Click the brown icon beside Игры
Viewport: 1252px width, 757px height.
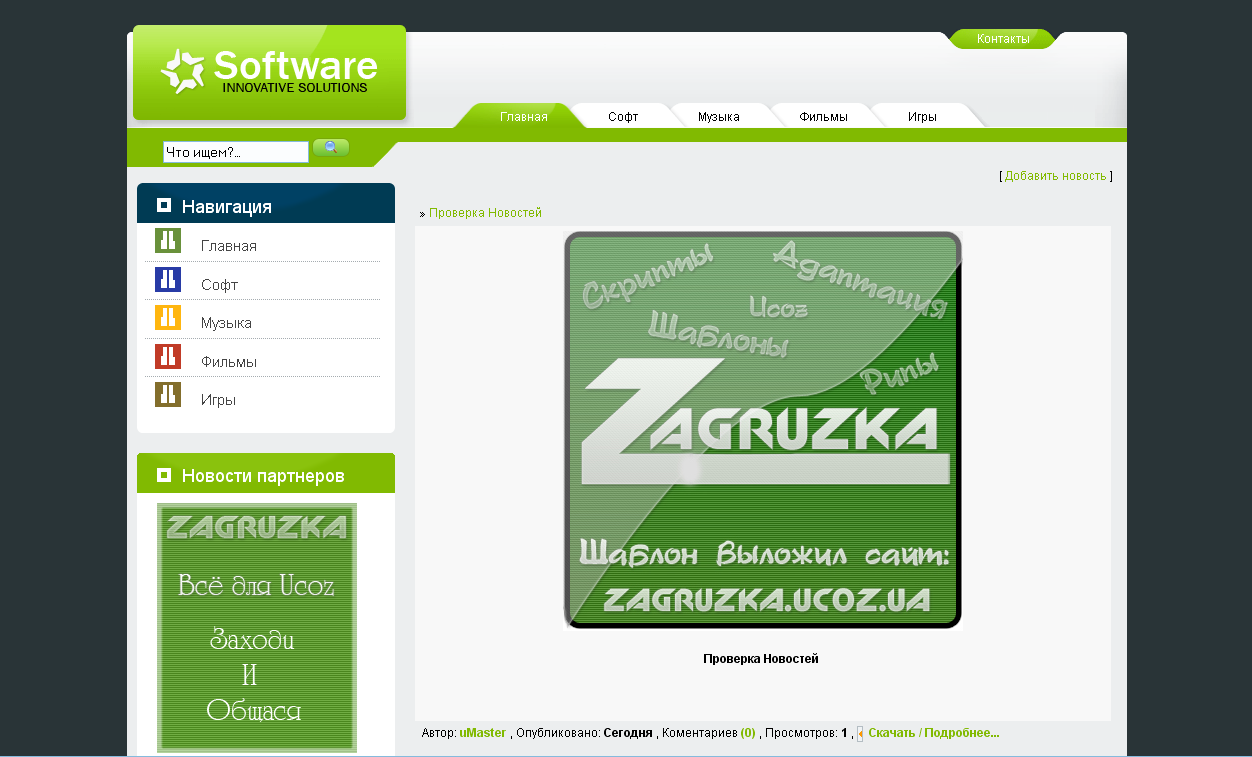(168, 395)
